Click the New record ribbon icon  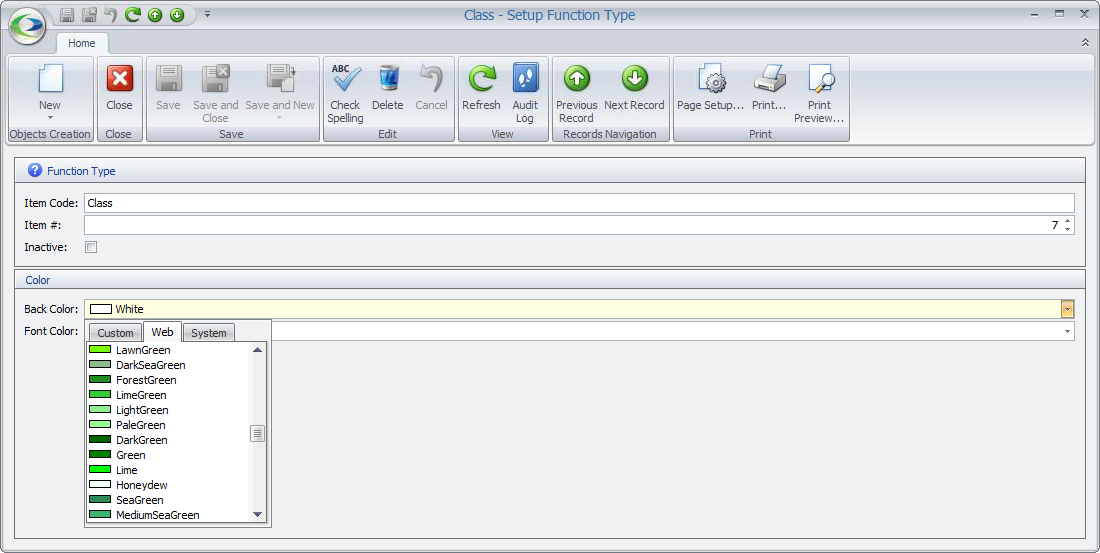coord(50,78)
